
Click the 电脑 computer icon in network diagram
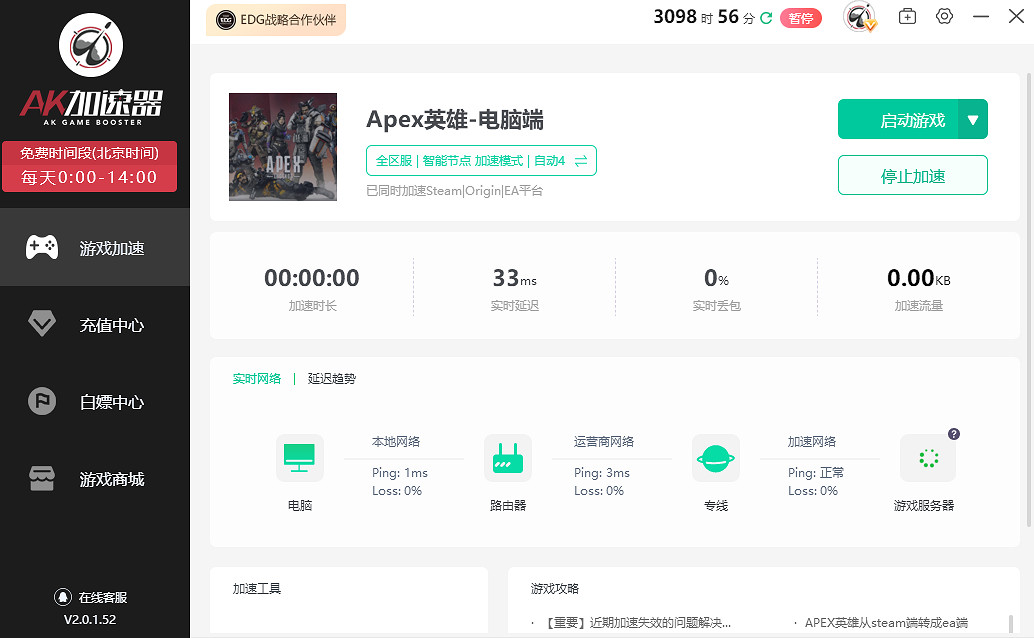[x=299, y=458]
